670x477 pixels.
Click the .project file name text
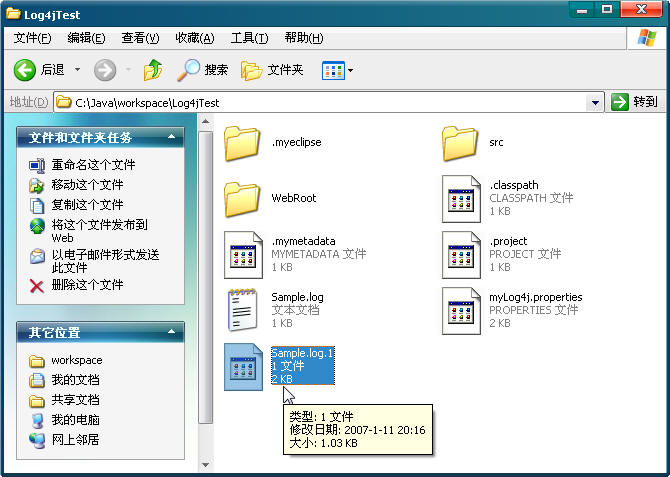click(508, 241)
